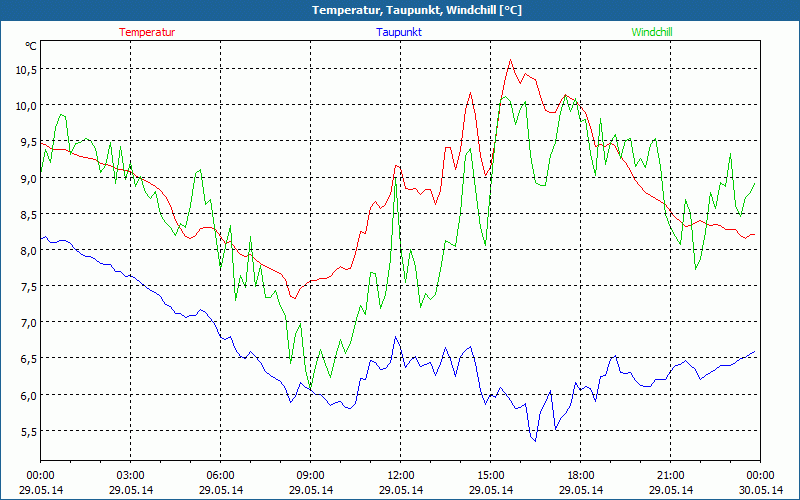The width and height of the screenshot is (800, 500).
Task: Select the 10,5 y-axis value label
Action: click(26, 69)
